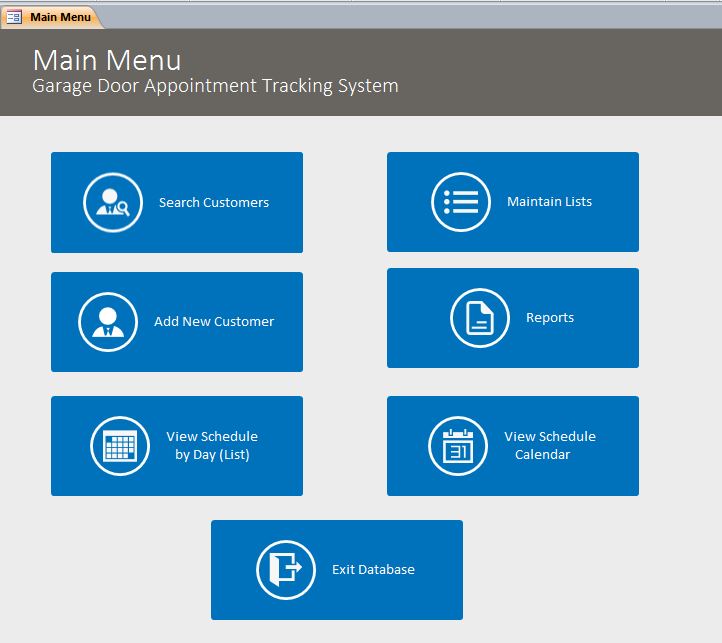
Task: Click the person icon for Add New Customer
Action: coord(108,322)
